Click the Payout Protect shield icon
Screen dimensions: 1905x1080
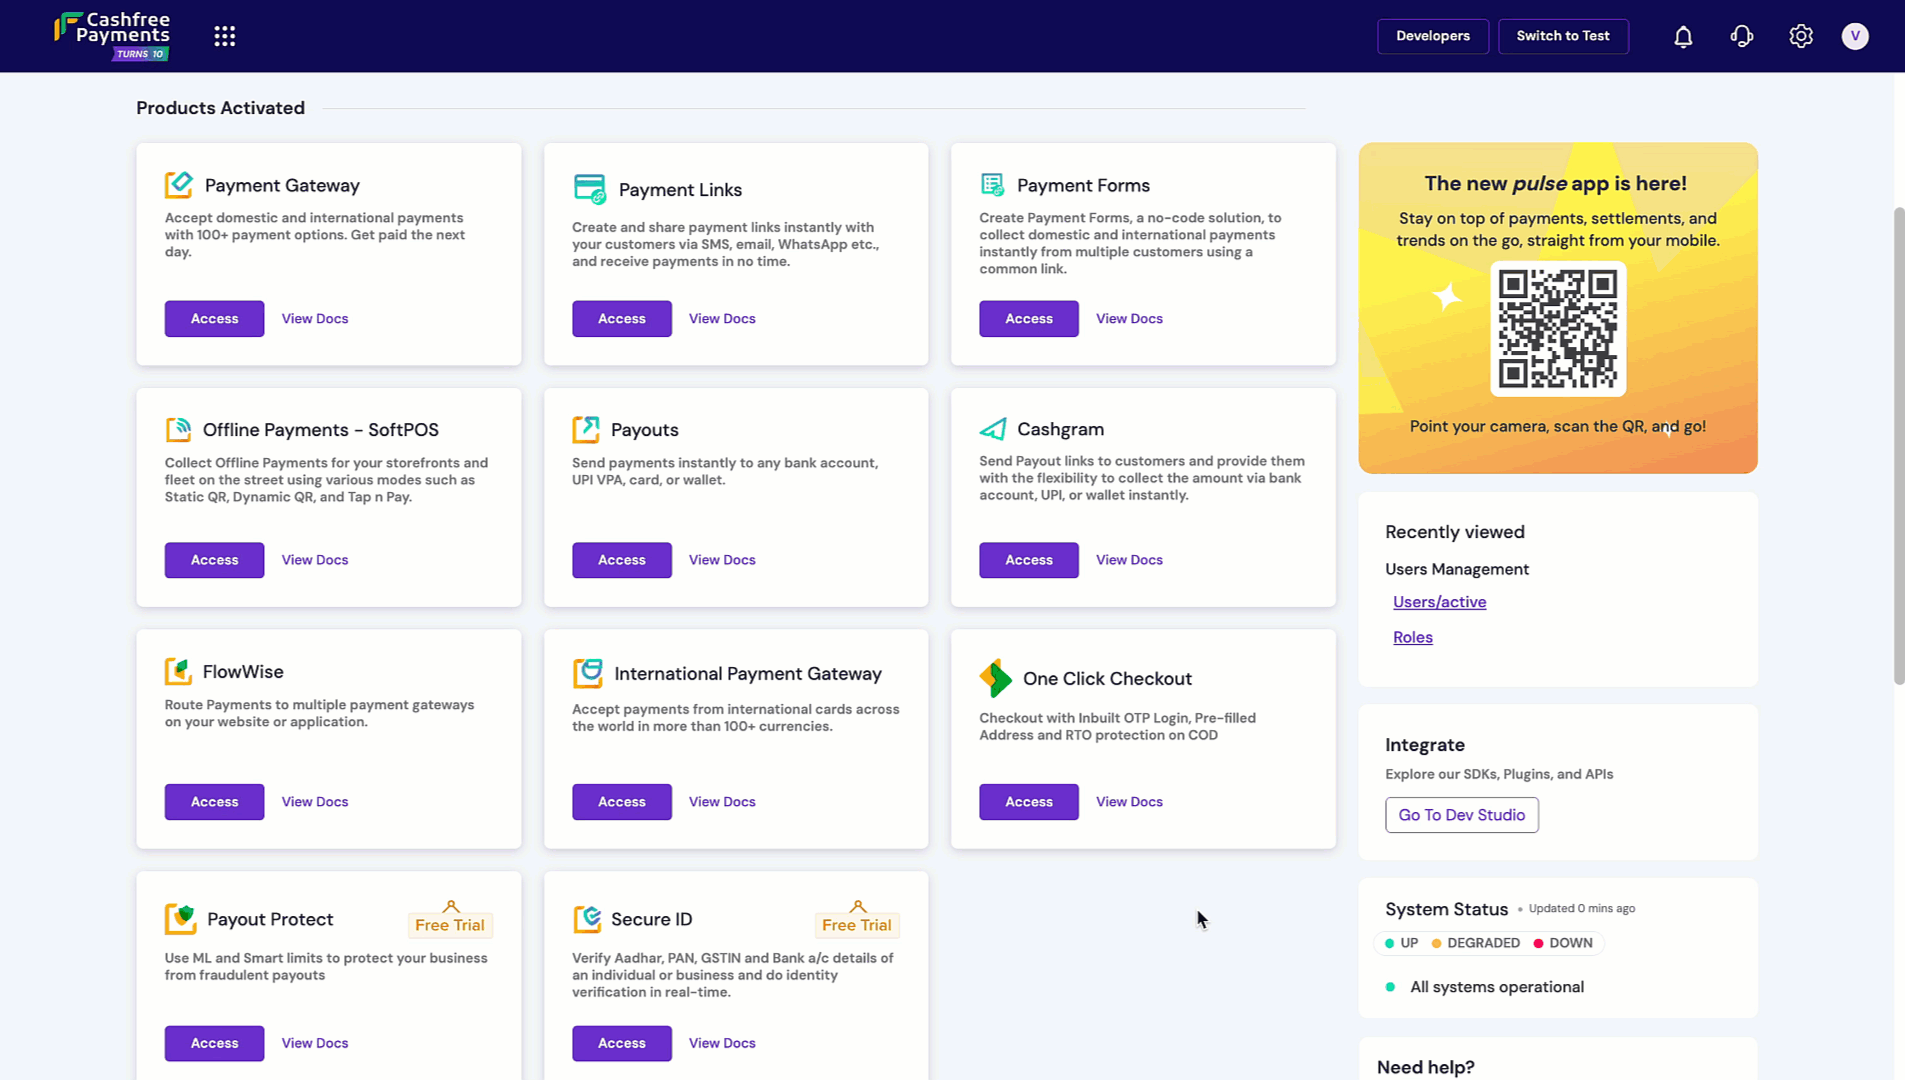click(x=181, y=919)
